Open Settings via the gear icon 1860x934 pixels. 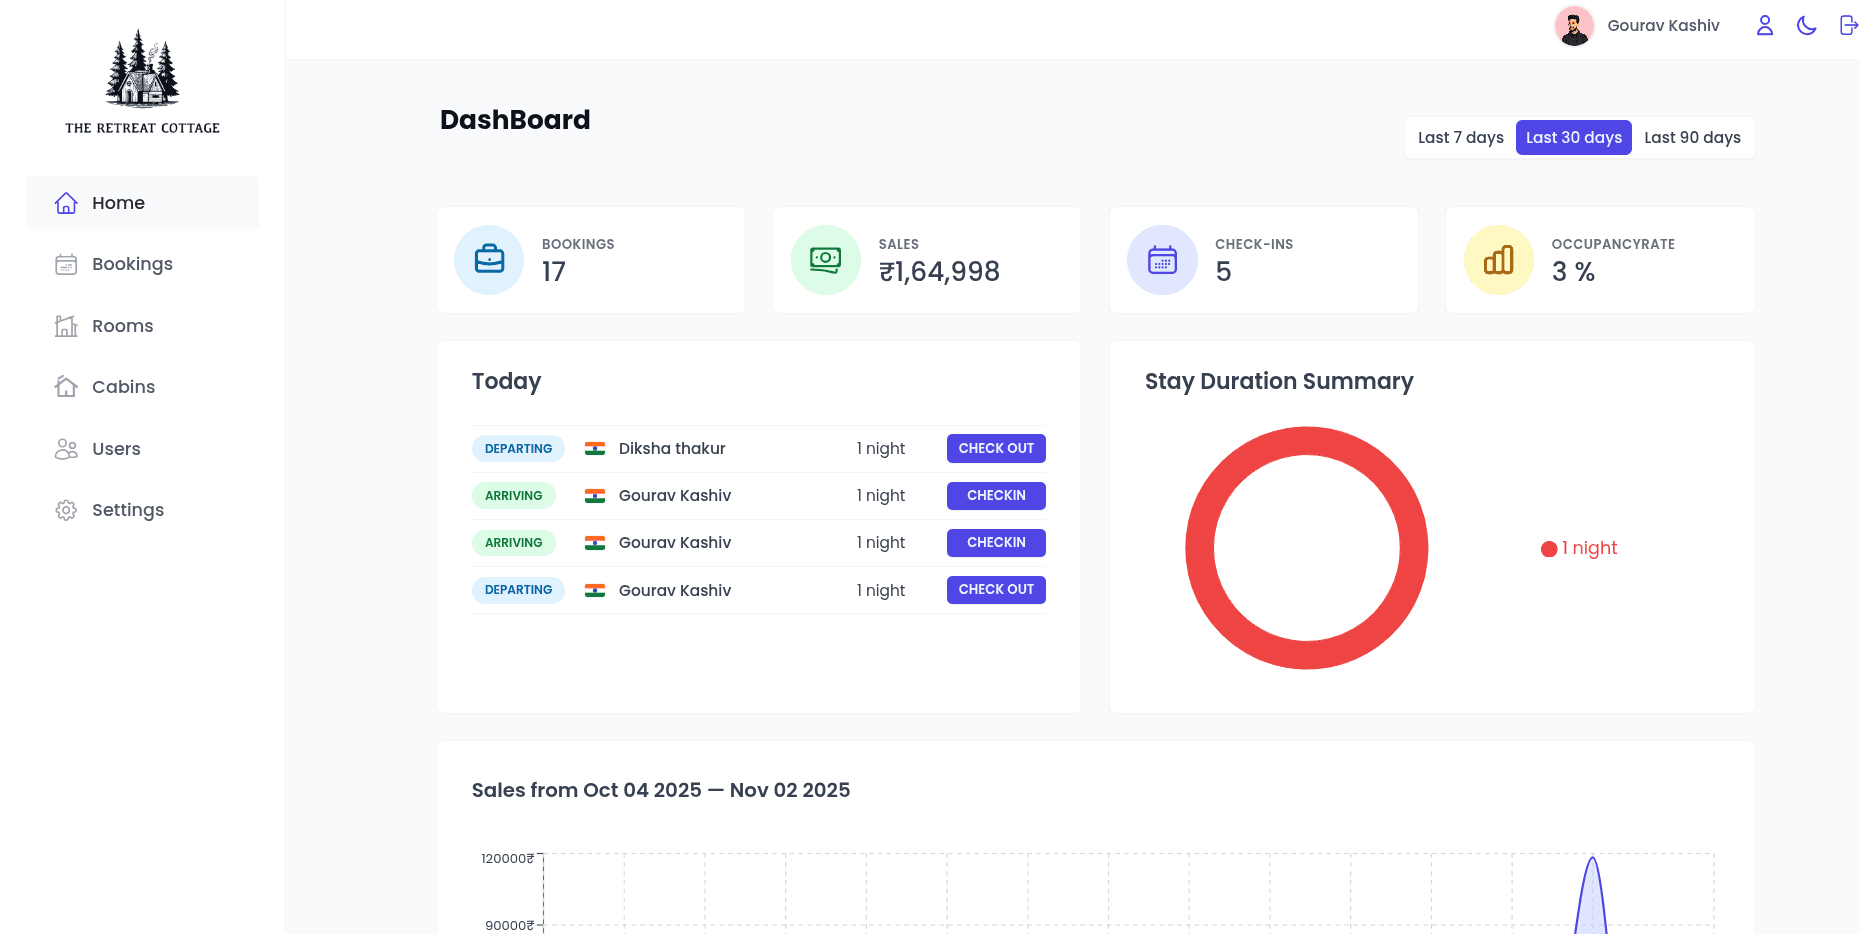click(x=66, y=510)
